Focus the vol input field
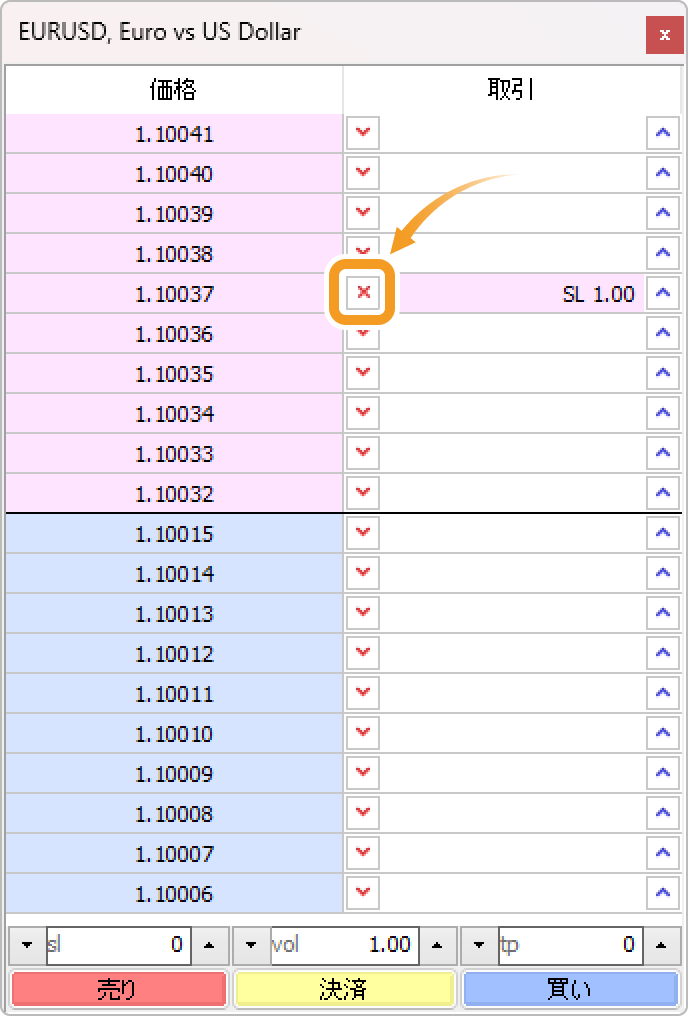688x1016 pixels. 345,945
